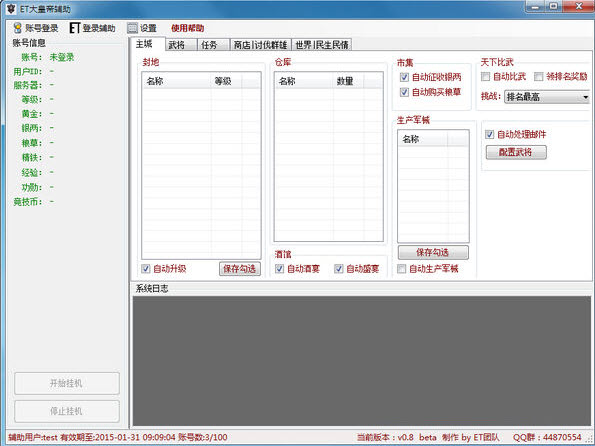
Task: Click the 黄金 label
Action: coord(32,114)
